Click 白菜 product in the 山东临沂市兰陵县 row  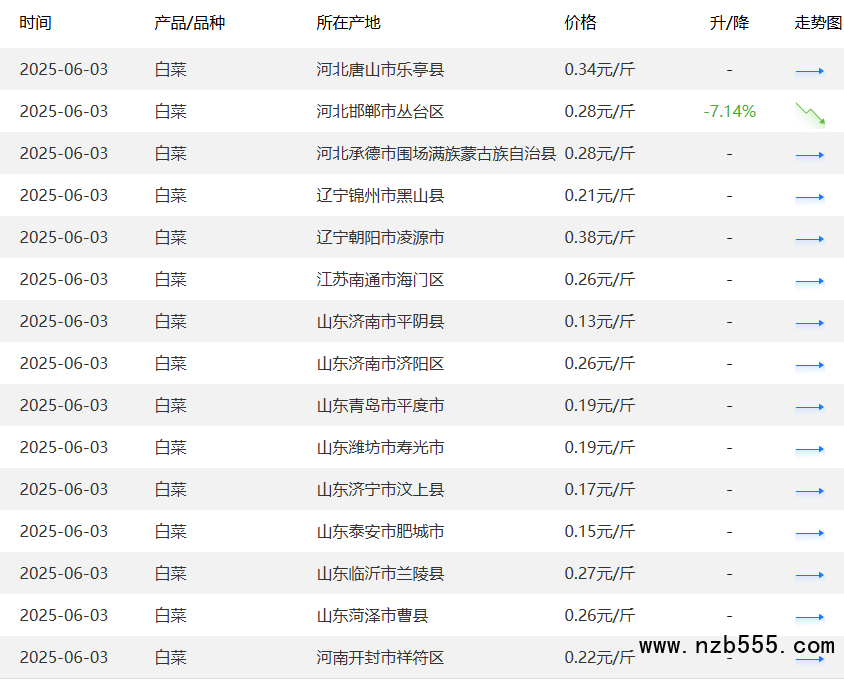click(x=170, y=573)
